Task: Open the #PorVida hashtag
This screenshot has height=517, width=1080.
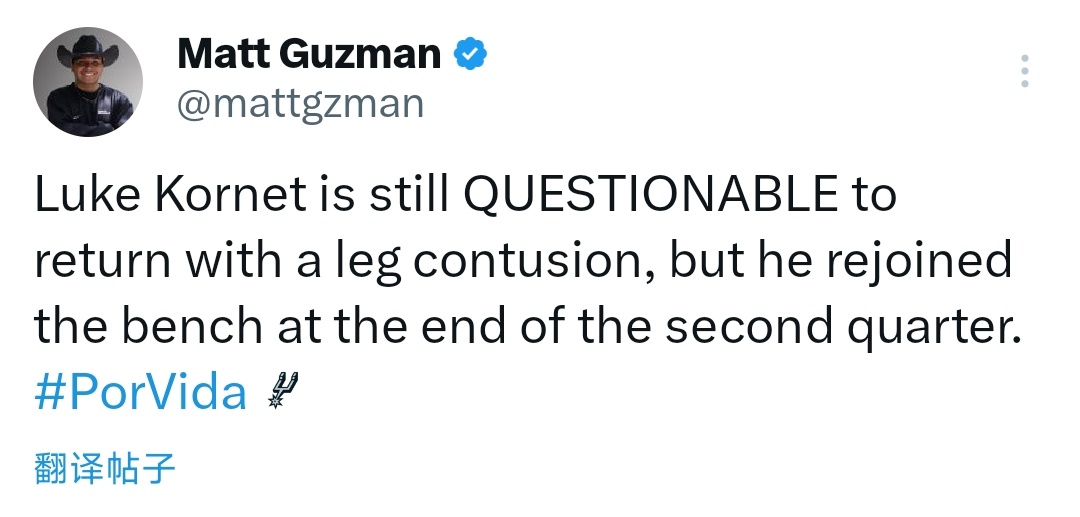Action: point(141,391)
